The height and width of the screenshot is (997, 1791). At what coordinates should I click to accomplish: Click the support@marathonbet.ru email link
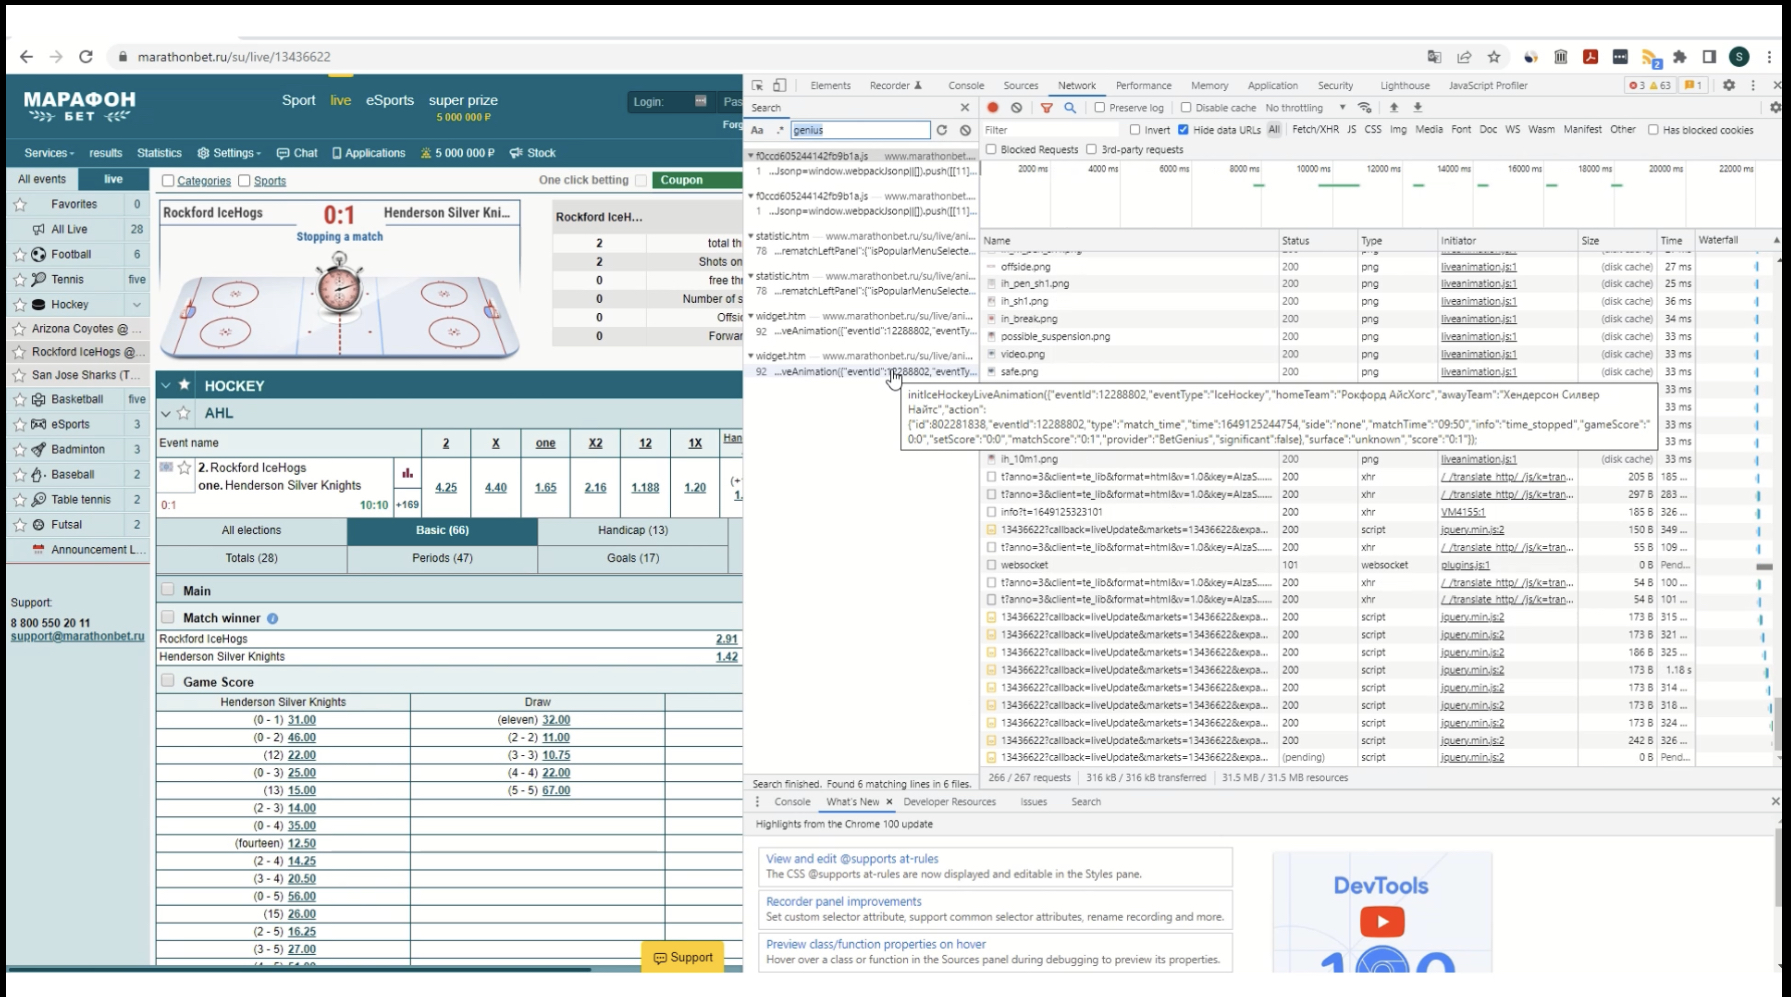78,636
